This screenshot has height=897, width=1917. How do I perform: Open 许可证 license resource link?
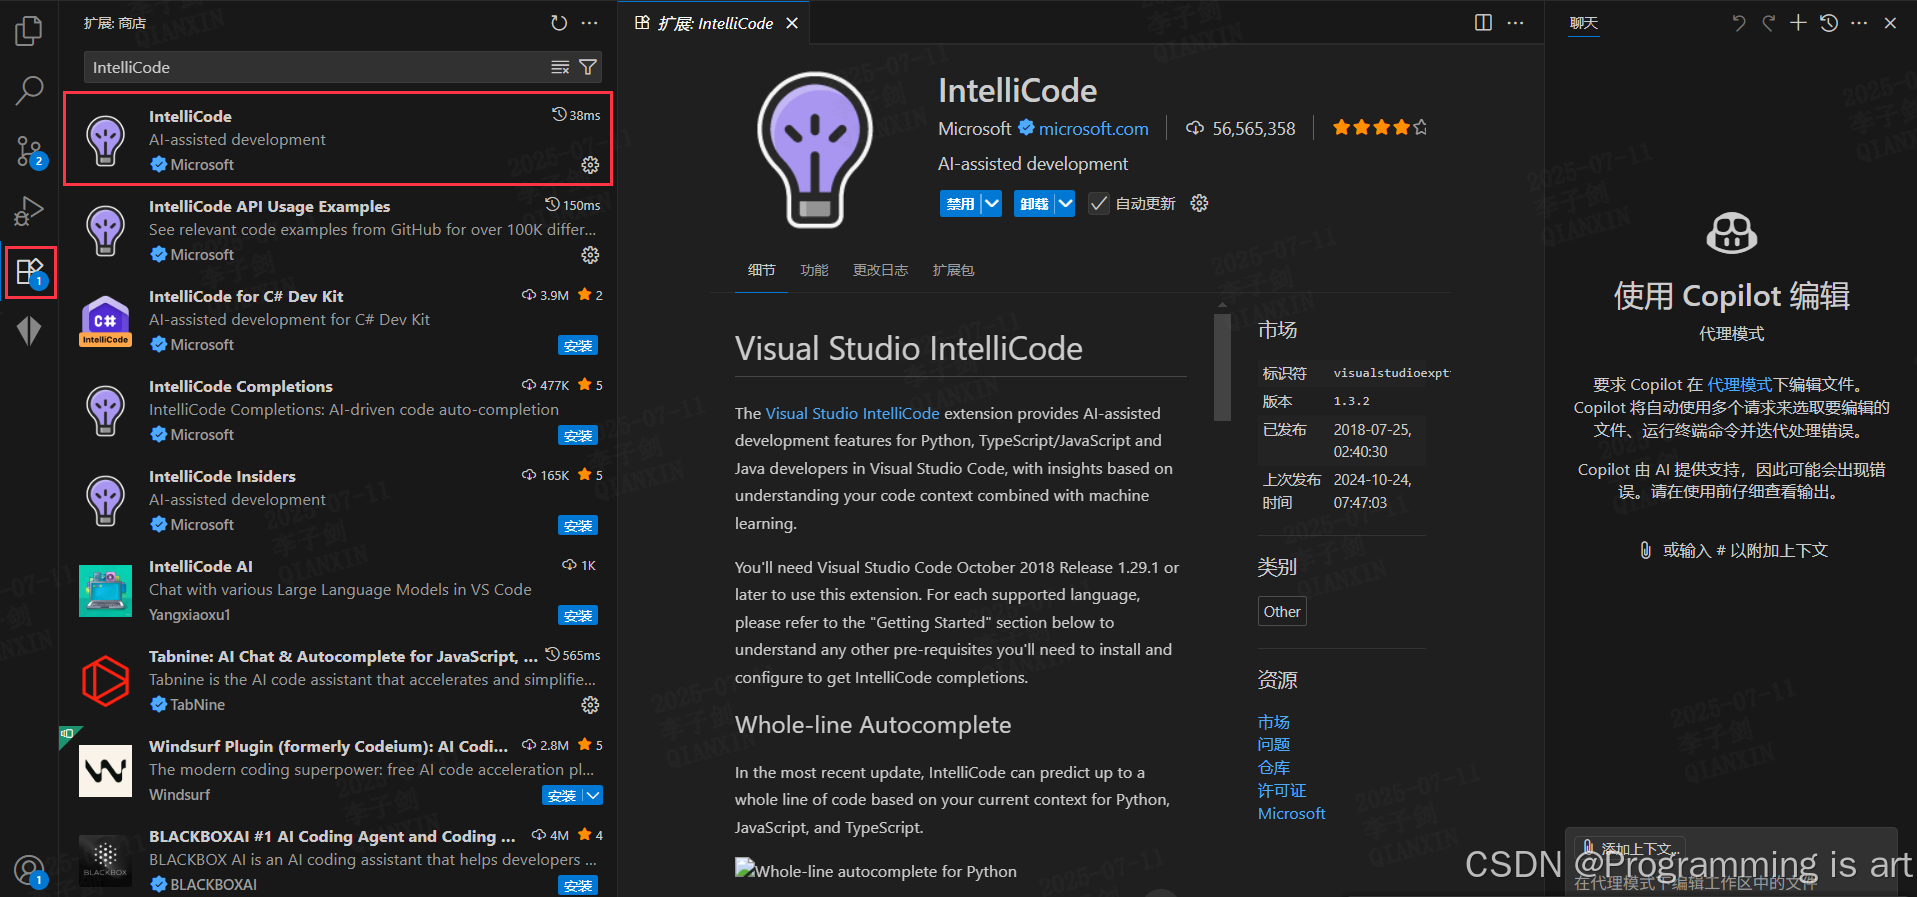pos(1282,791)
